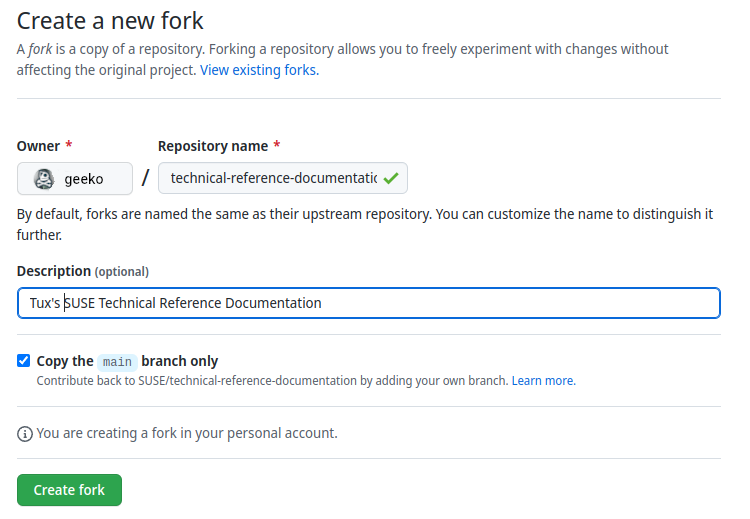Open the View existing forks link
750x519 pixels.
click(259, 70)
